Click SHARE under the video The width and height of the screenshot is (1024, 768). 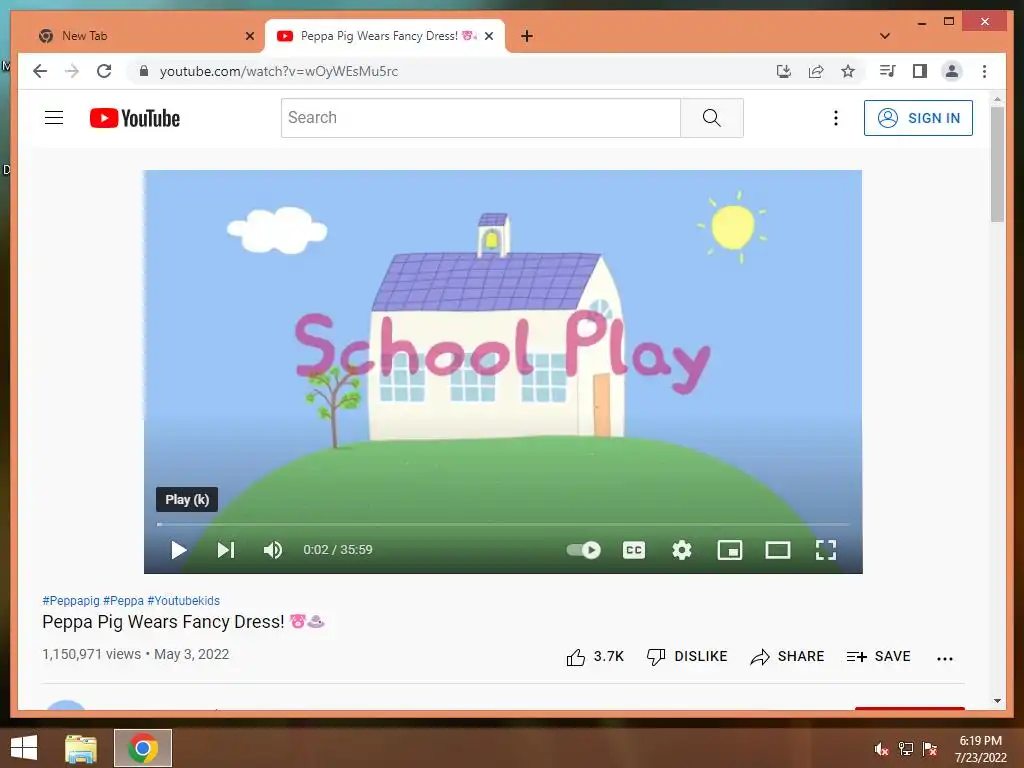click(787, 656)
